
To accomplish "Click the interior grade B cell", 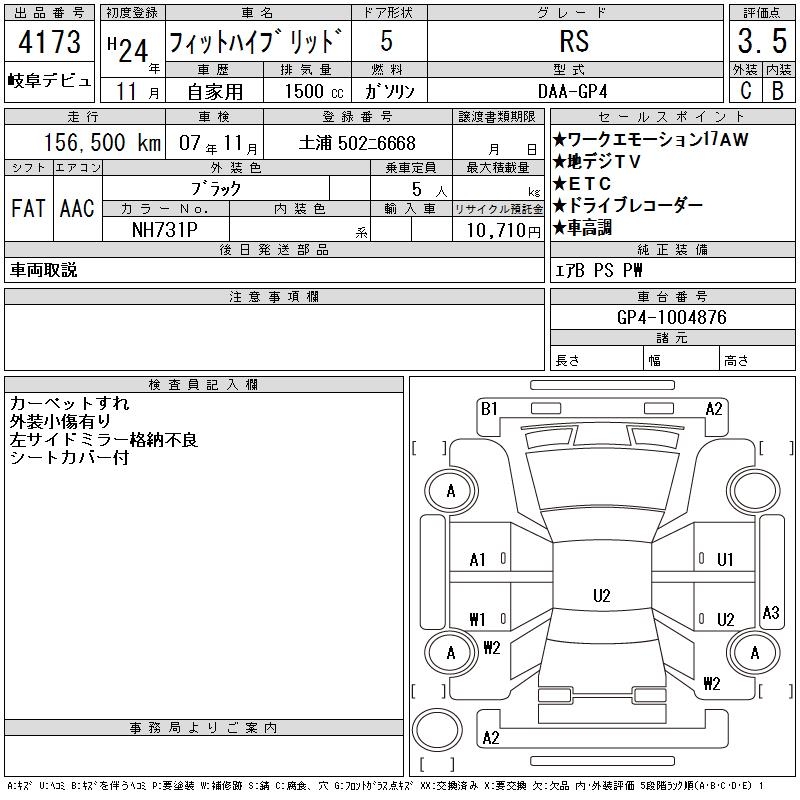I will [x=776, y=90].
